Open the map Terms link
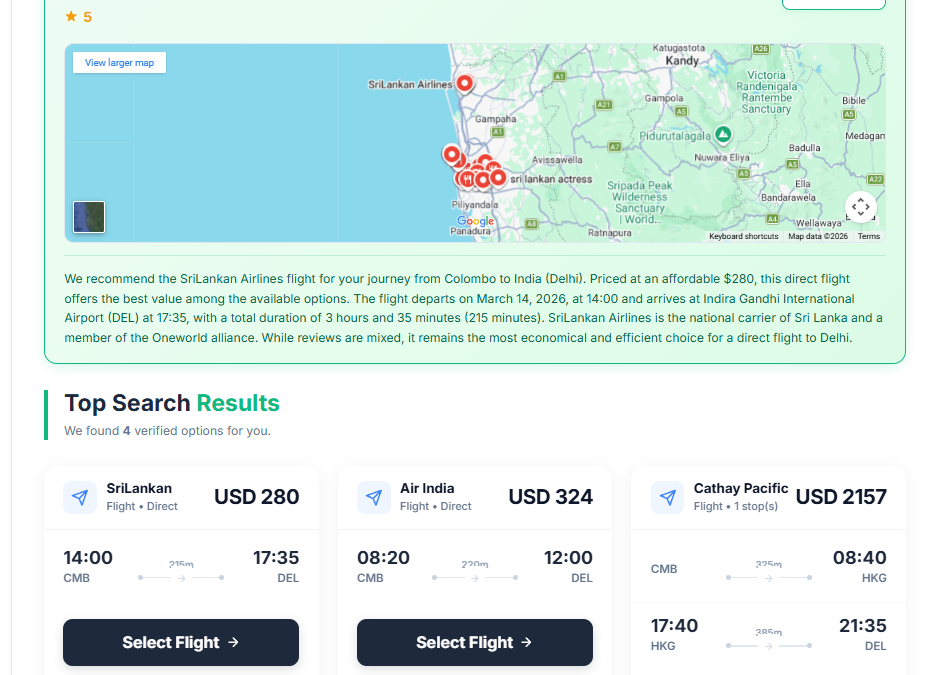The image size is (937, 675). click(869, 237)
